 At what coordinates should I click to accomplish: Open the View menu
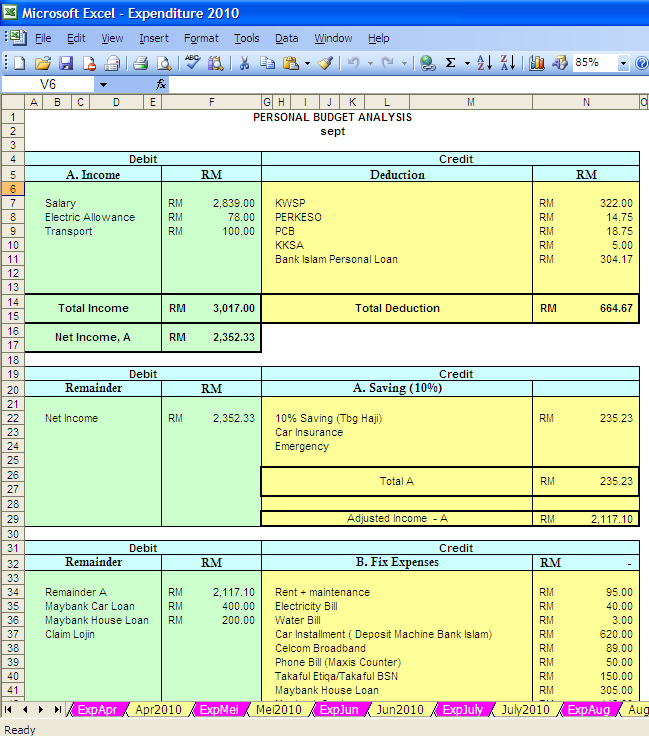pyautogui.click(x=112, y=38)
